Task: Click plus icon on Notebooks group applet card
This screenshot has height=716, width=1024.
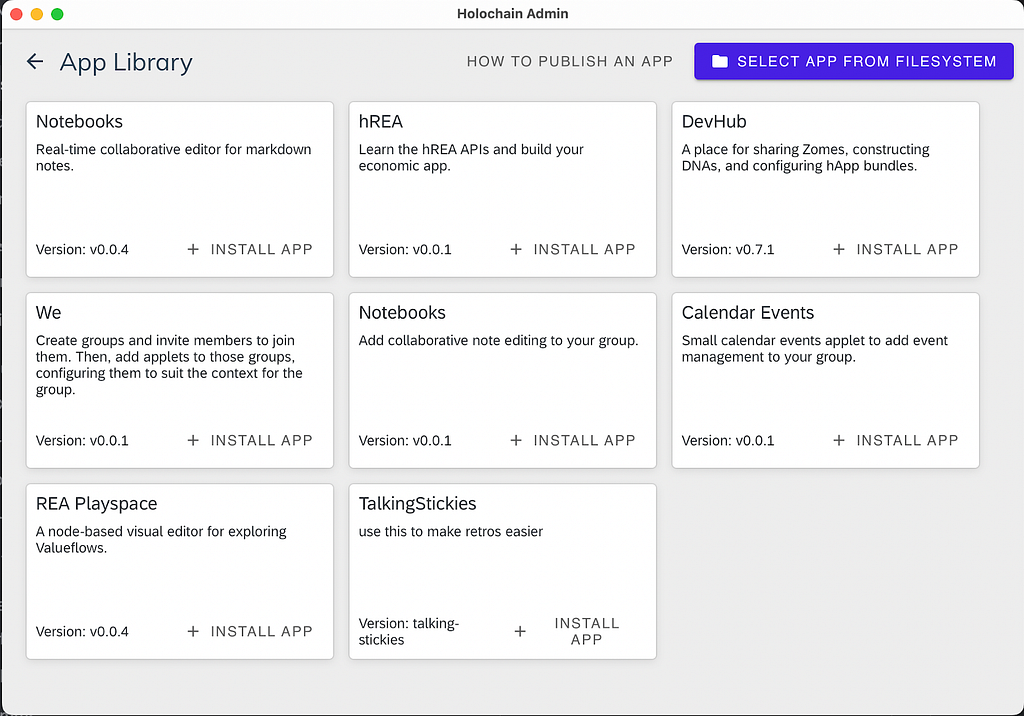Action: (516, 440)
